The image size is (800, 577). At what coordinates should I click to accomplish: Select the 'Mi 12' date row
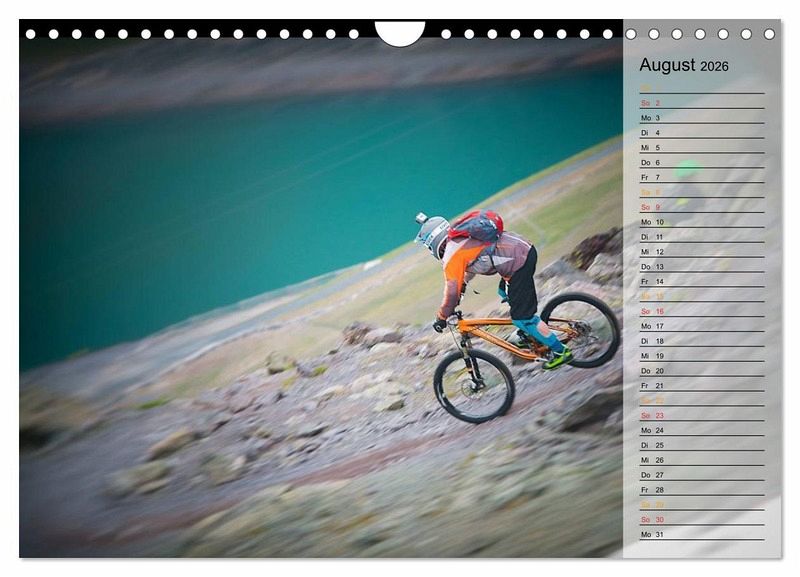[702, 252]
